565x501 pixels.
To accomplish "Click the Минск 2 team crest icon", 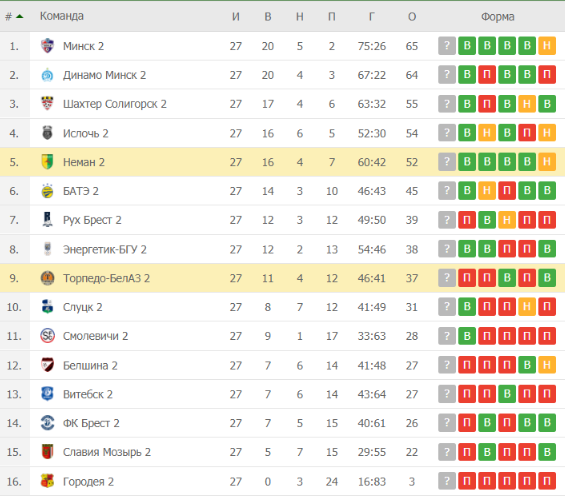I will coord(47,46).
